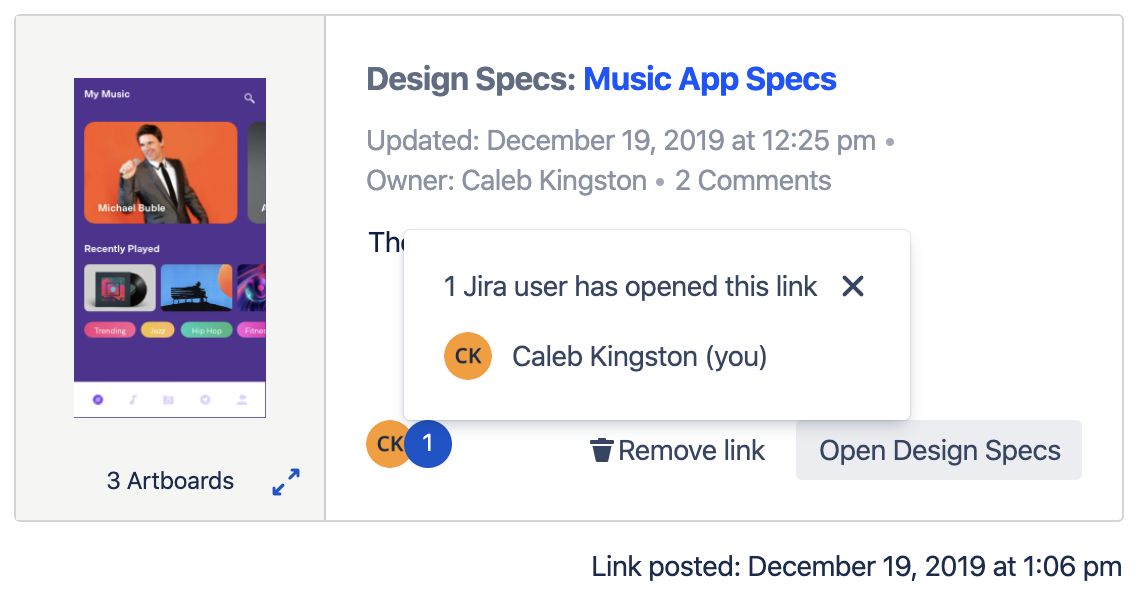Expand the artboard preview with the arrows icon
This screenshot has width=1144, height=598.
[286, 482]
